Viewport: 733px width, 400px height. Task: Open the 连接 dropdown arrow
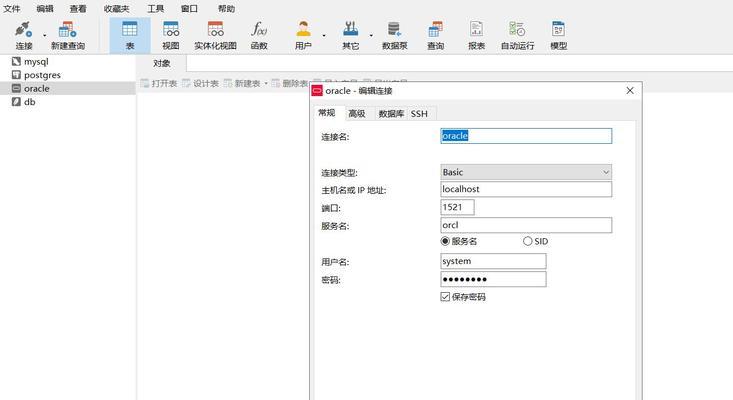(45, 36)
